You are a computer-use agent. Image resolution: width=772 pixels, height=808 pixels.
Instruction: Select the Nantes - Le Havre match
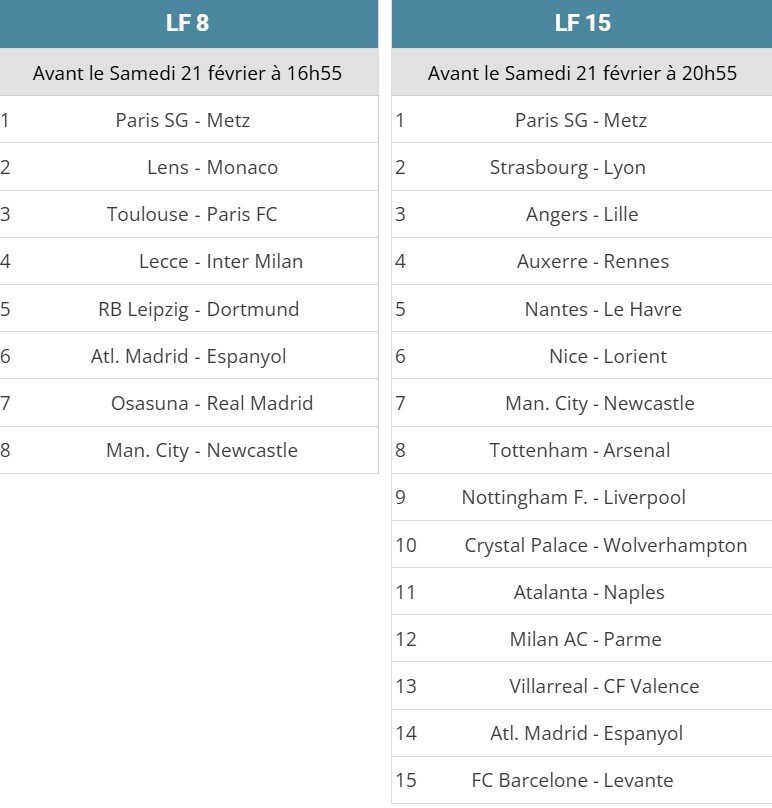pyautogui.click(x=603, y=309)
